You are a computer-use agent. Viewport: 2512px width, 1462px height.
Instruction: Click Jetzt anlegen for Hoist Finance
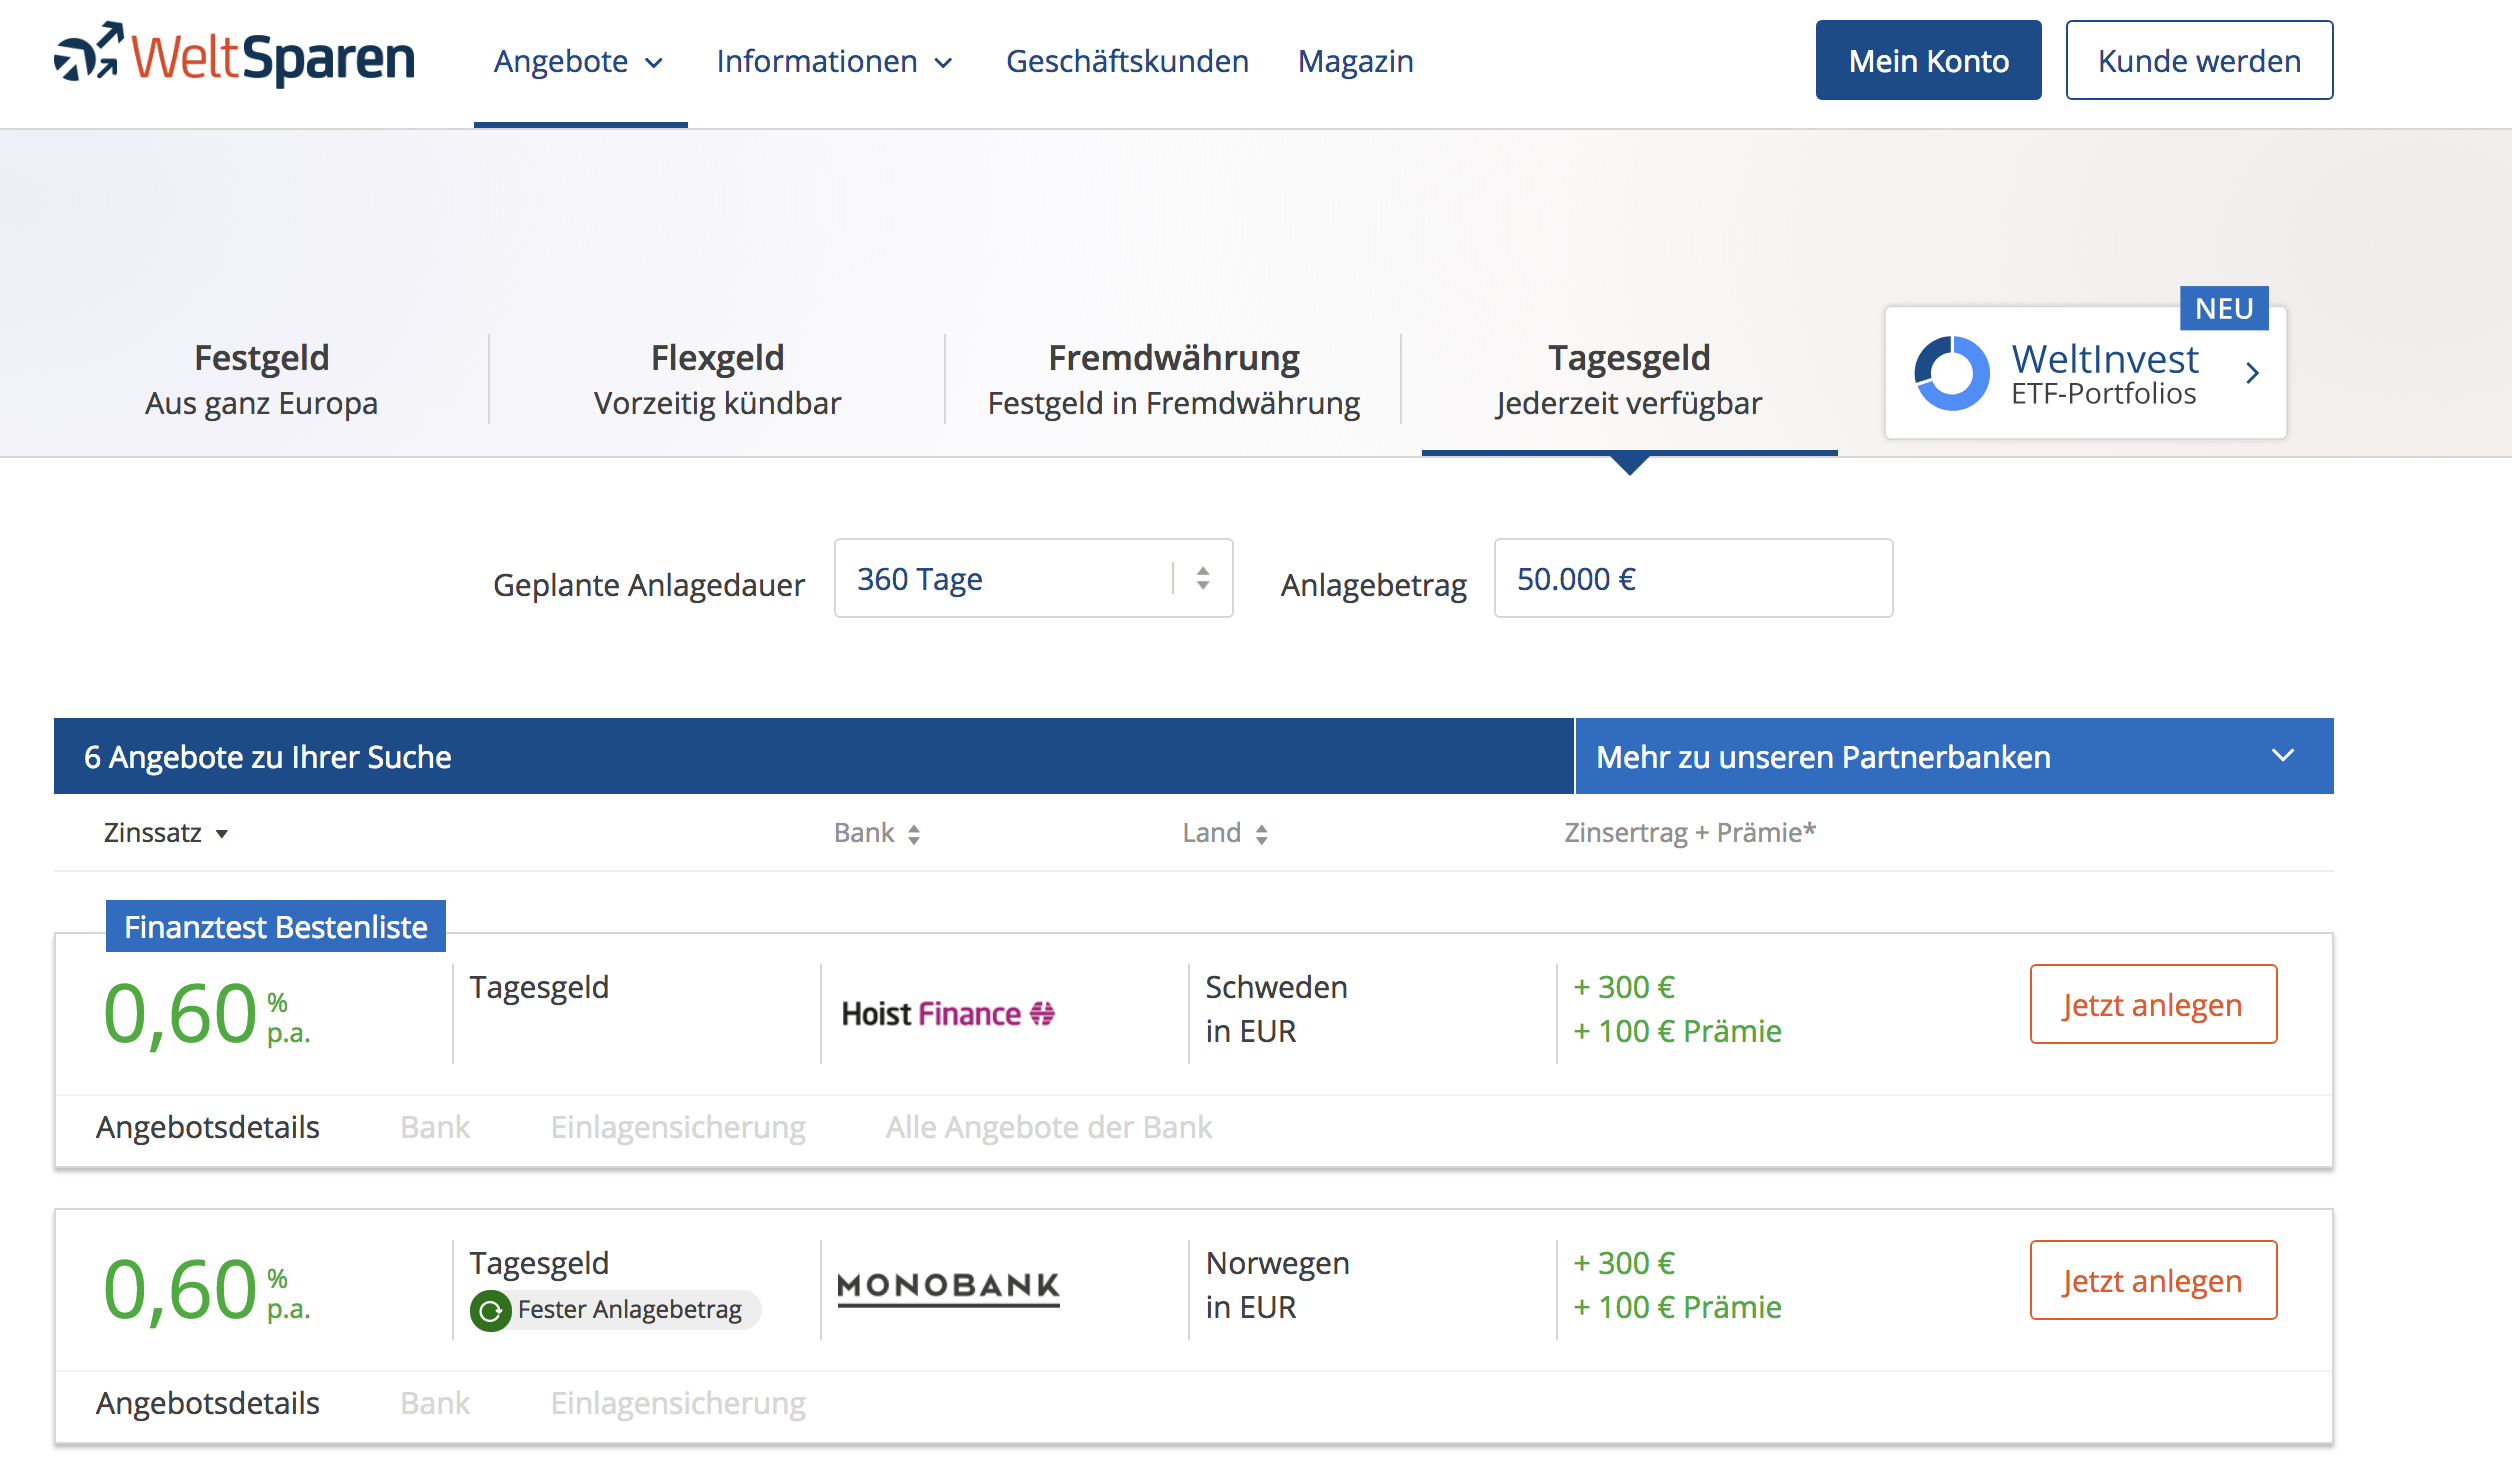tap(2153, 1004)
